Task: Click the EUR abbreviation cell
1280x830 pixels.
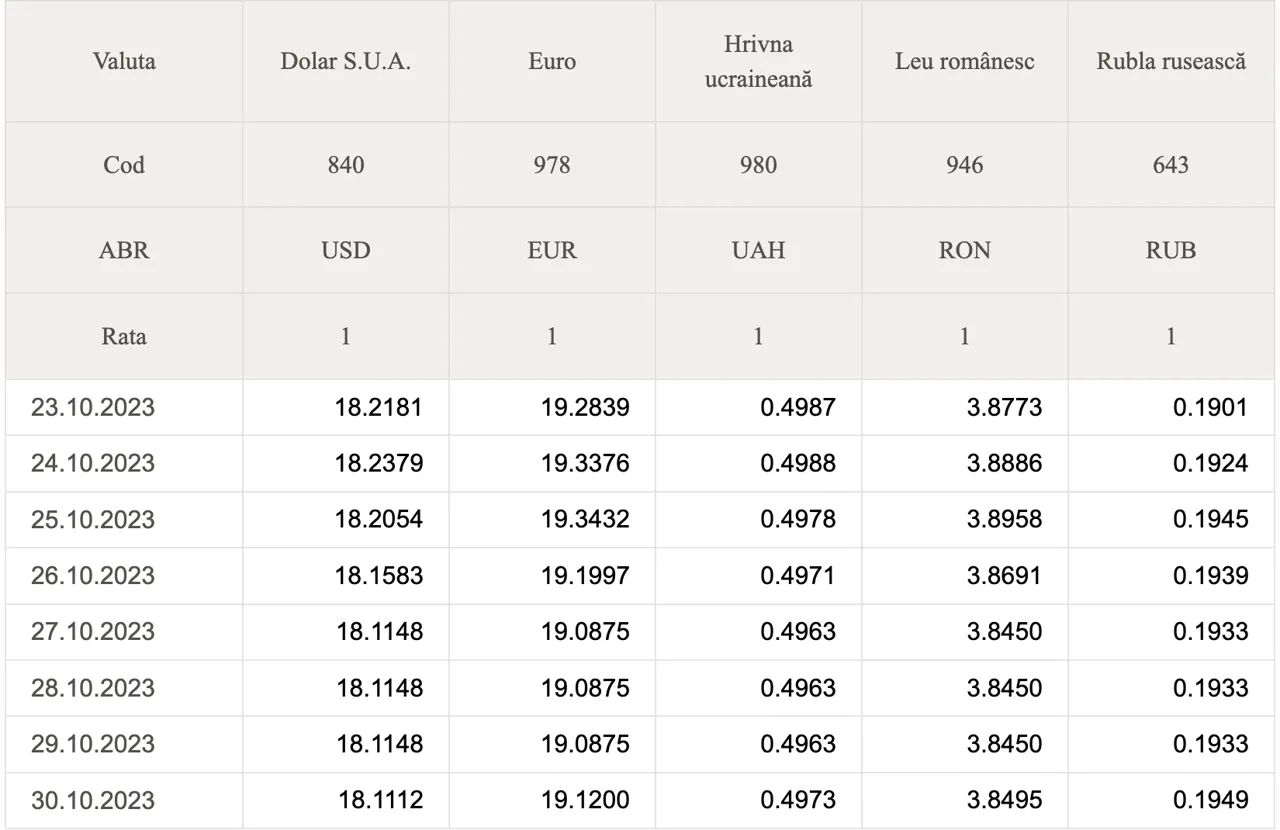Action: (552, 250)
